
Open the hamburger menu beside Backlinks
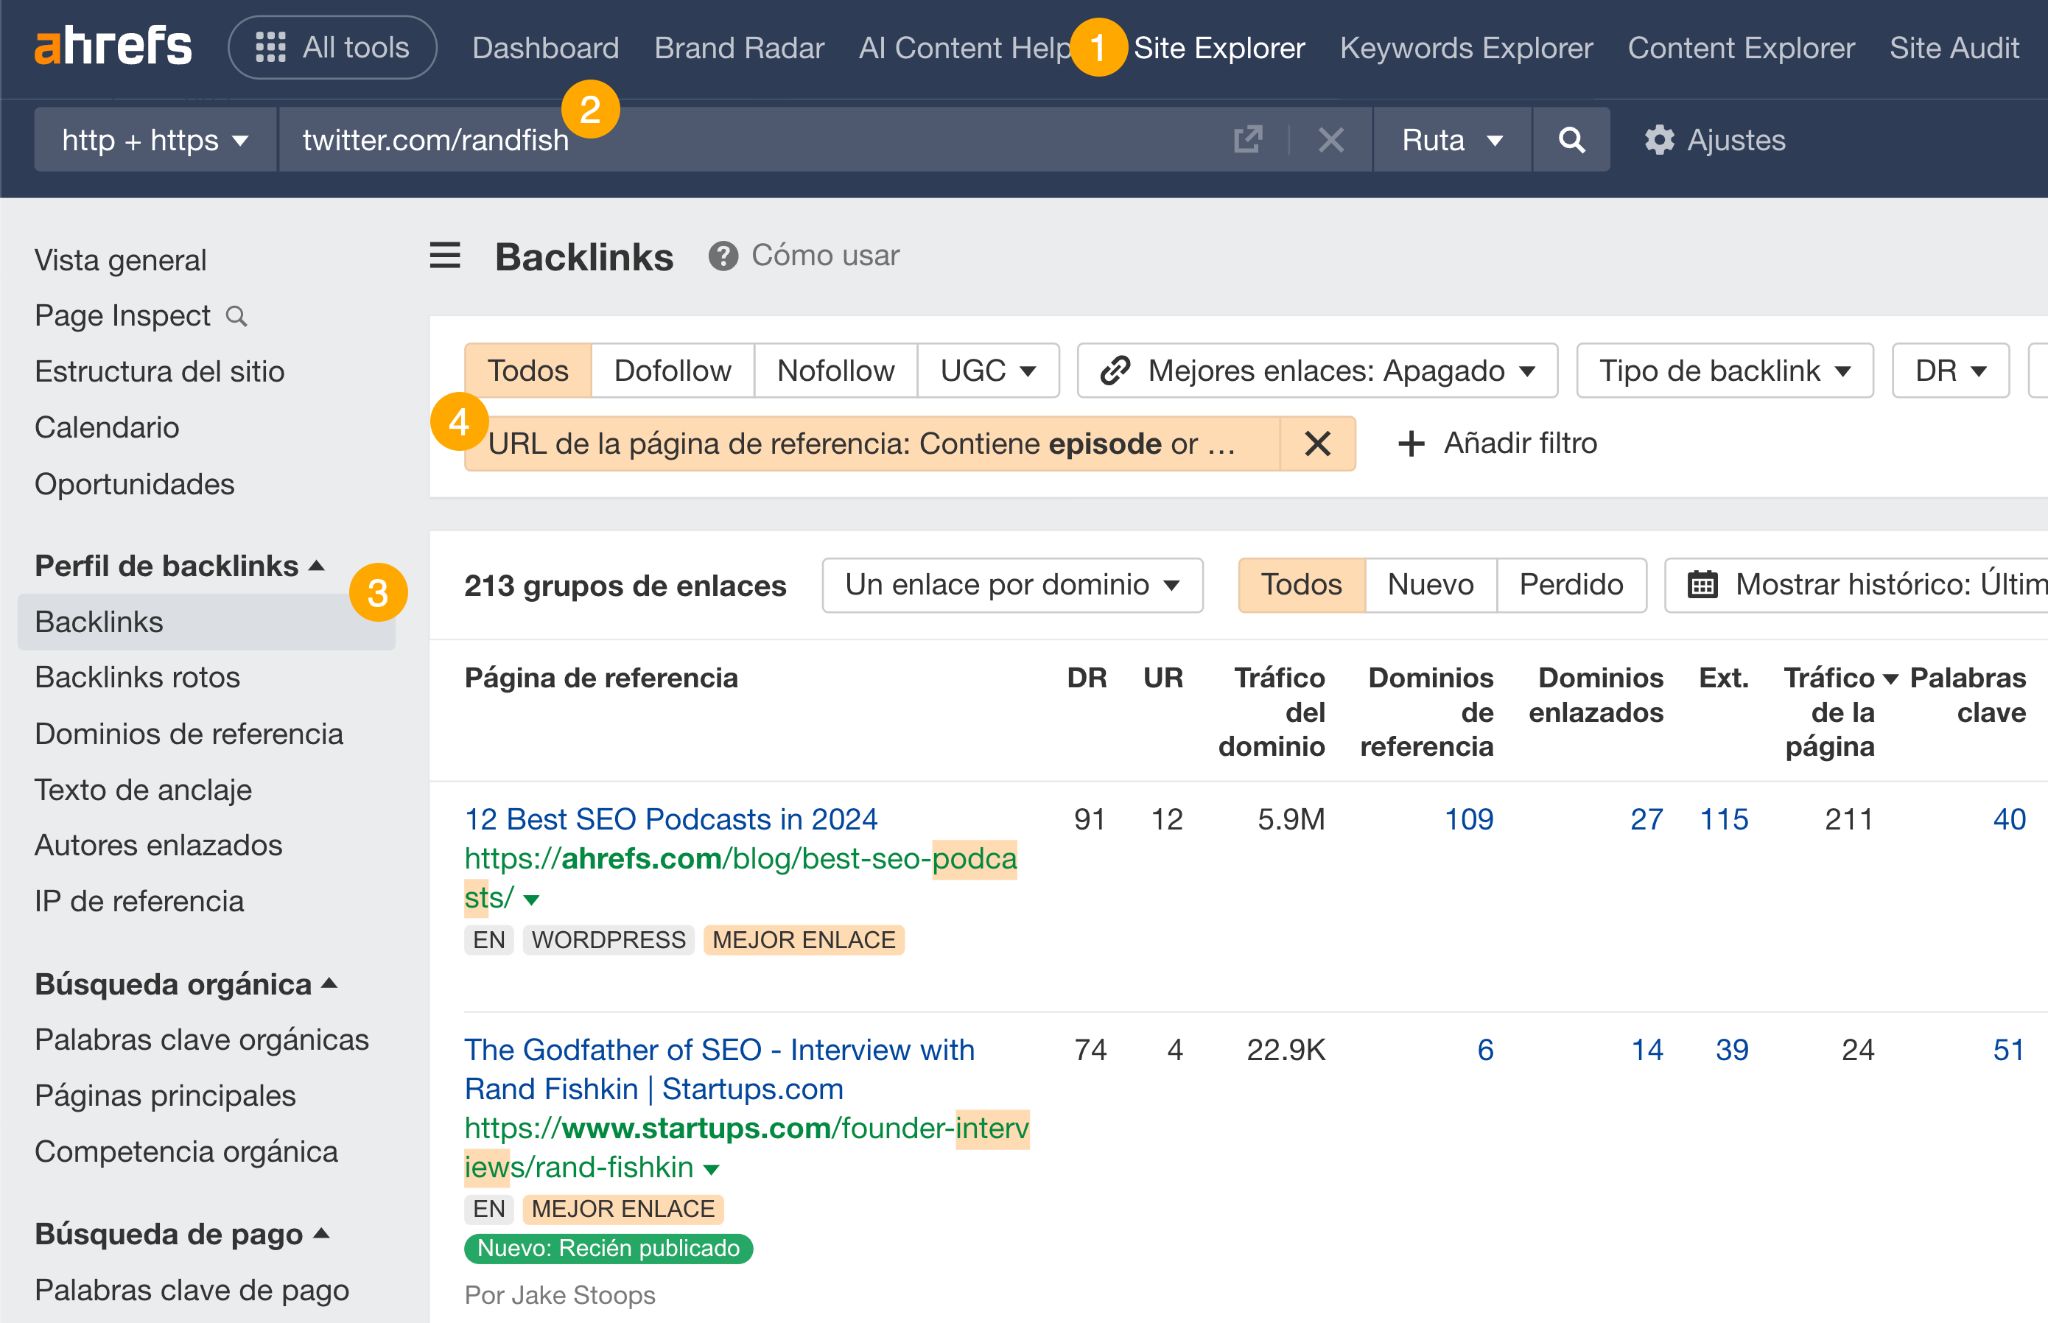[x=443, y=256]
